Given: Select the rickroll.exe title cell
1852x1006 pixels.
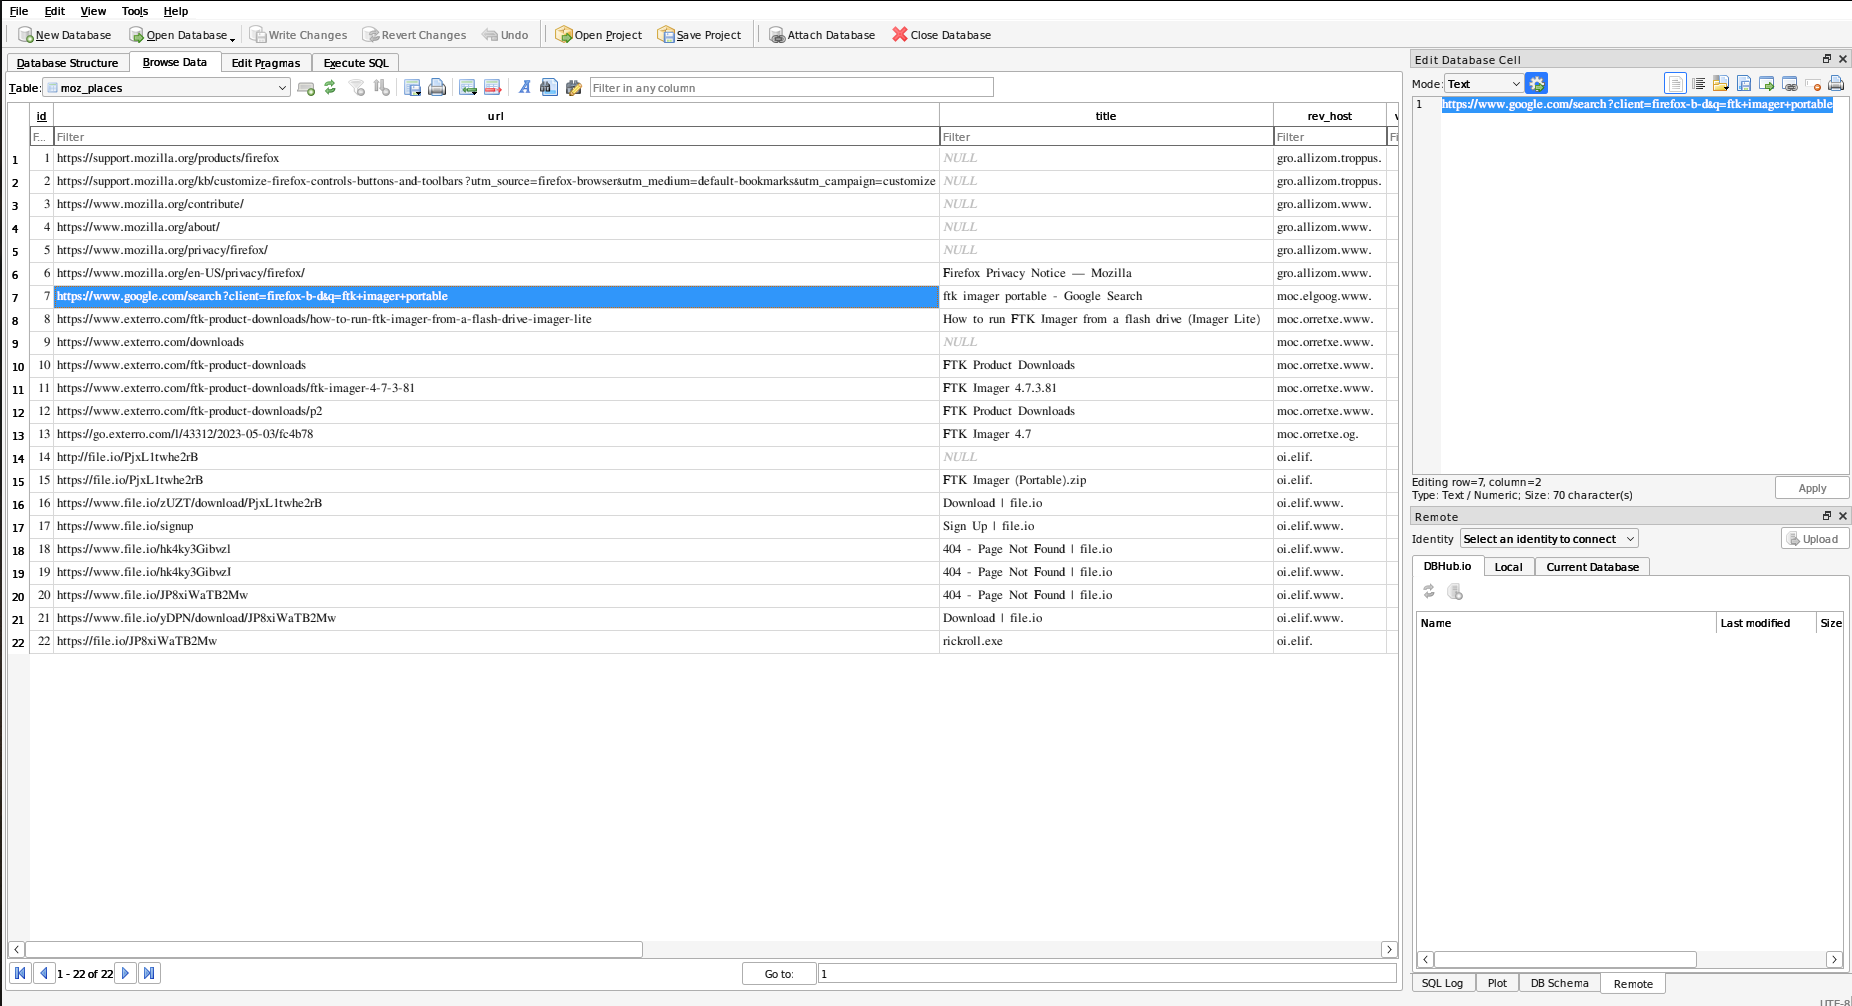Looking at the screenshot, I should 1106,642.
